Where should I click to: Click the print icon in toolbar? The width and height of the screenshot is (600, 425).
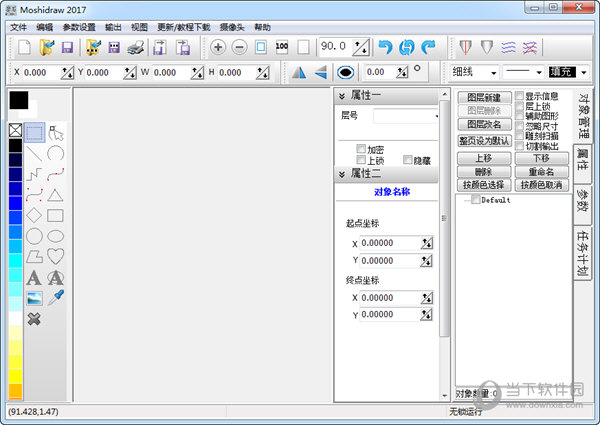pos(136,47)
